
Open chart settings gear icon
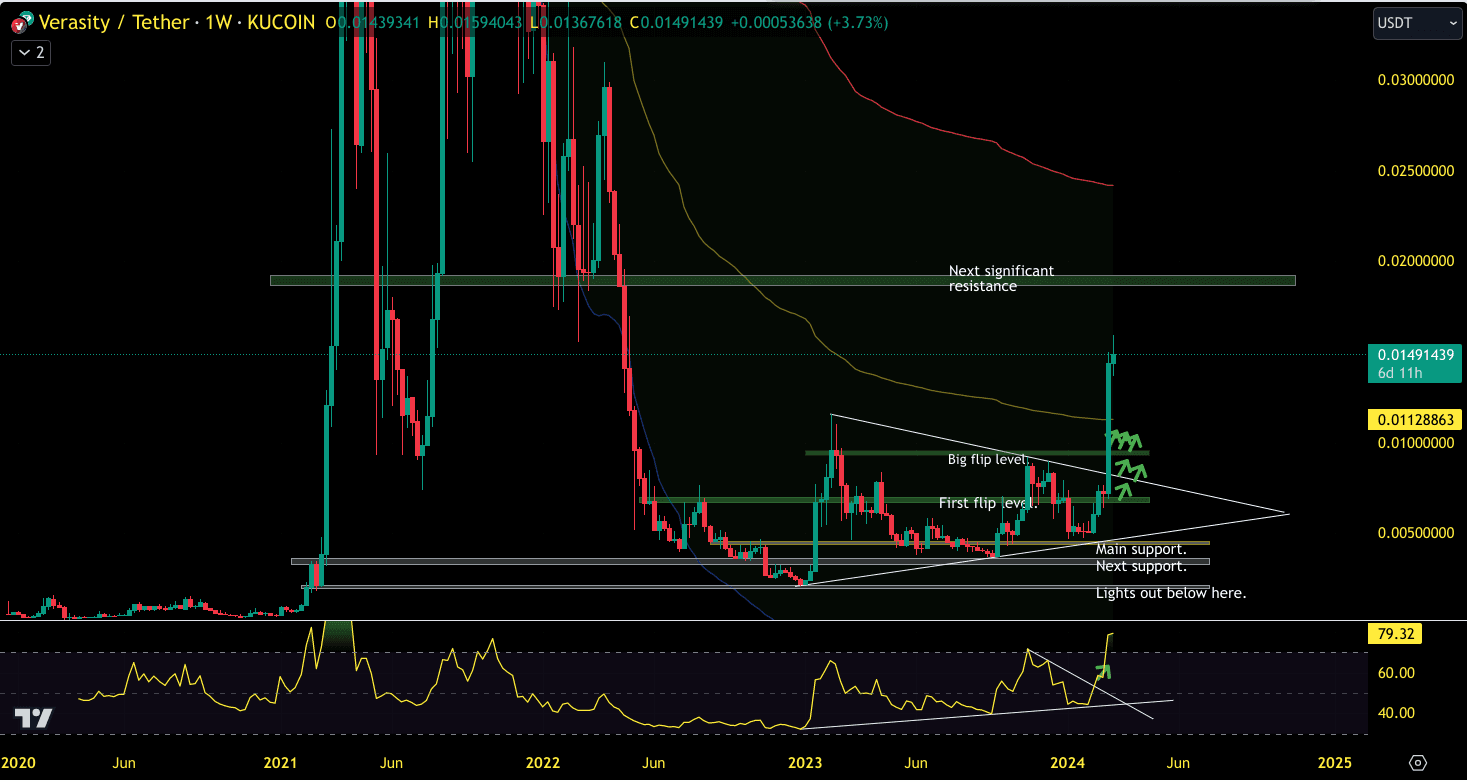click(x=1418, y=763)
